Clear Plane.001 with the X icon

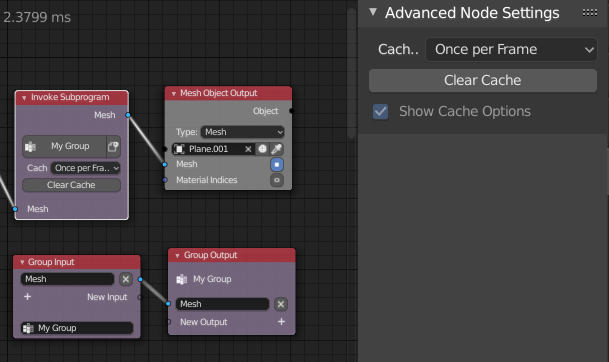point(248,149)
